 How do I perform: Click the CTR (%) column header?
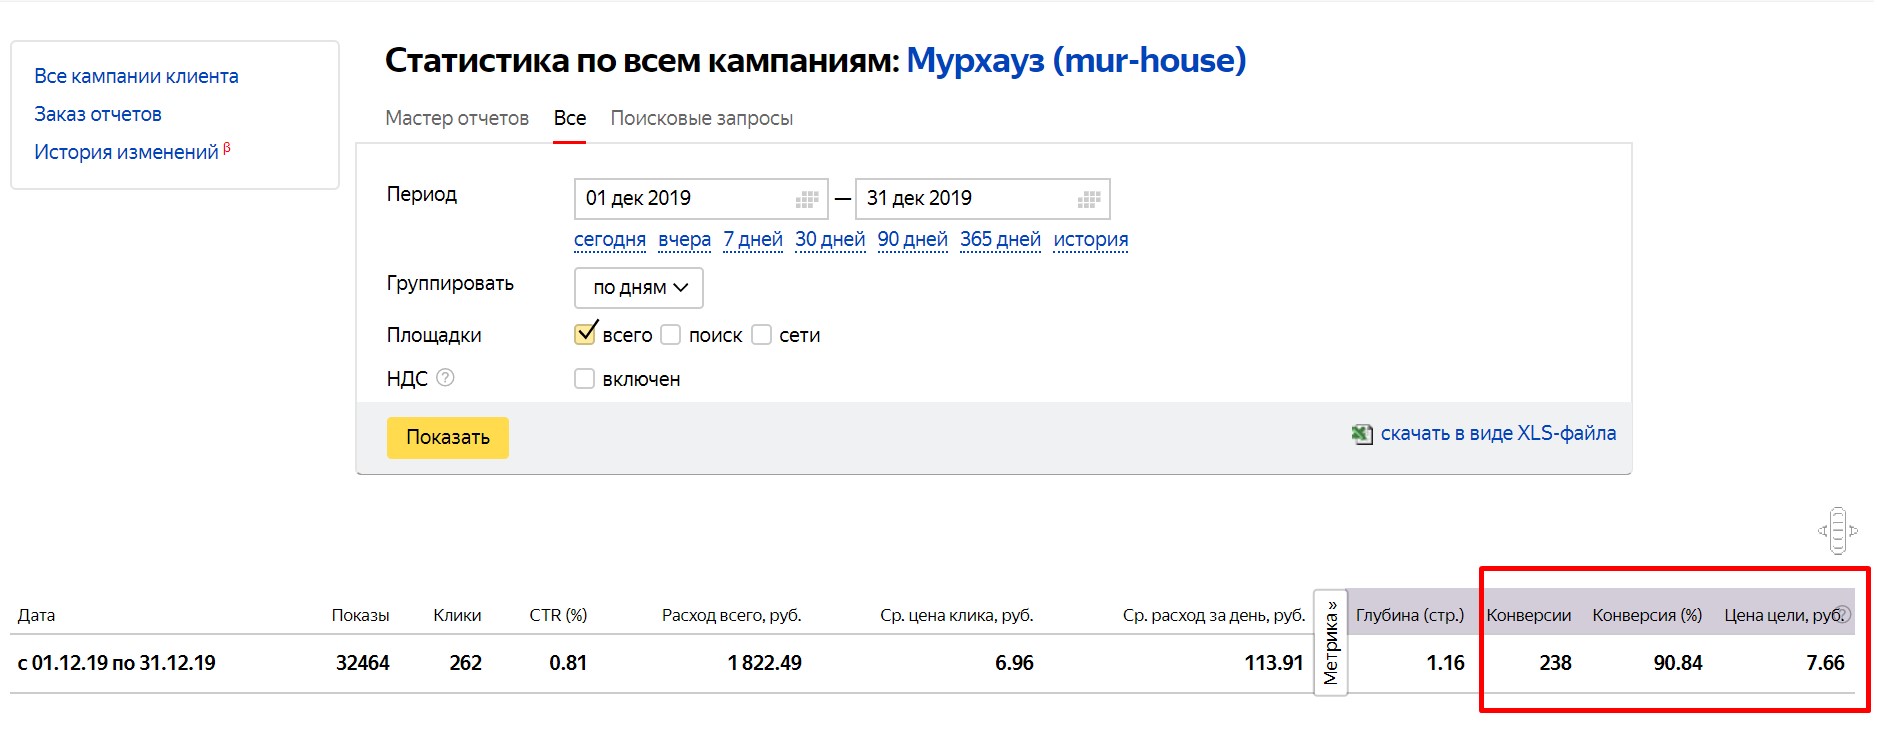[x=558, y=615]
